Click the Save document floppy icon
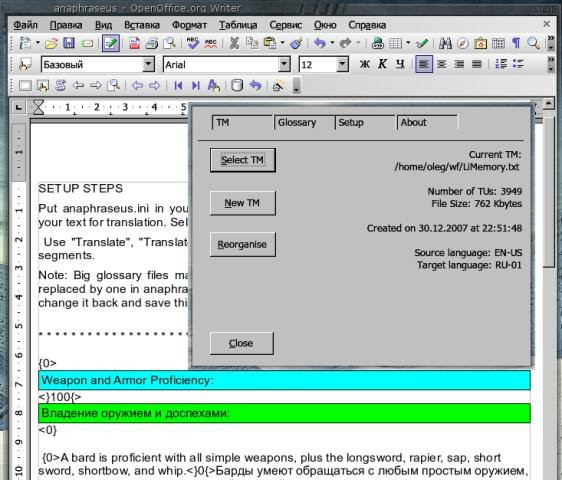 (69, 43)
